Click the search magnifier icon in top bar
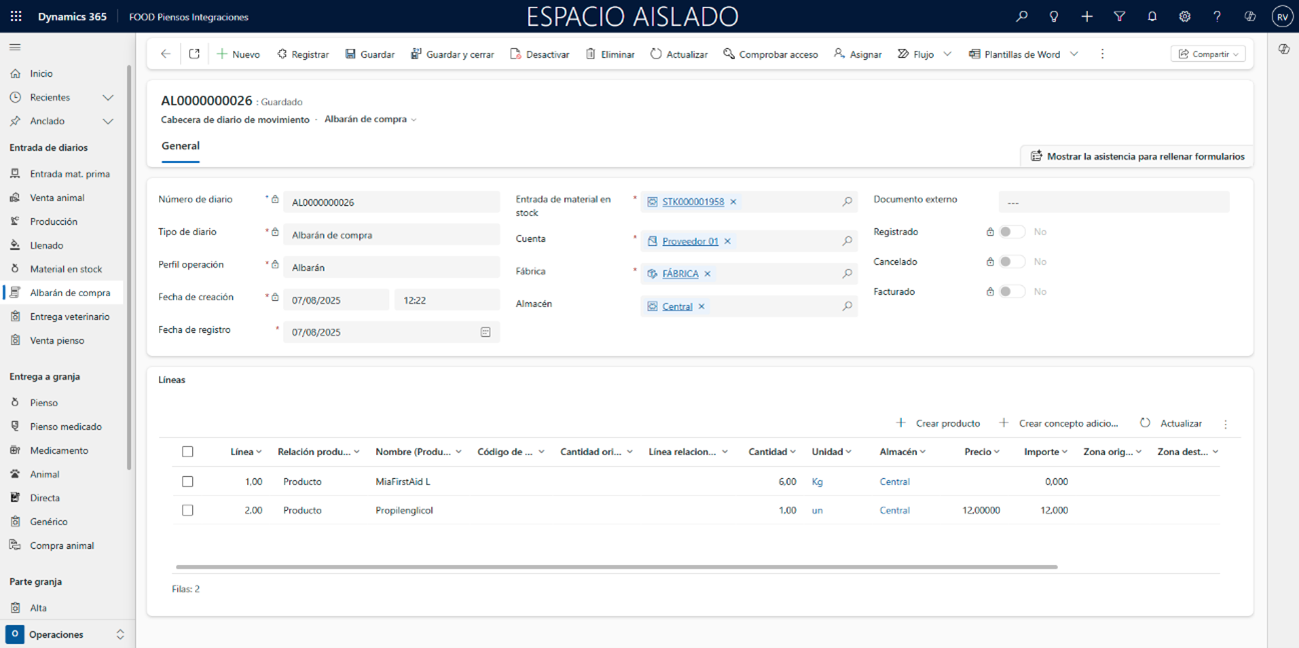This screenshot has width=1299, height=648. coord(1021,17)
